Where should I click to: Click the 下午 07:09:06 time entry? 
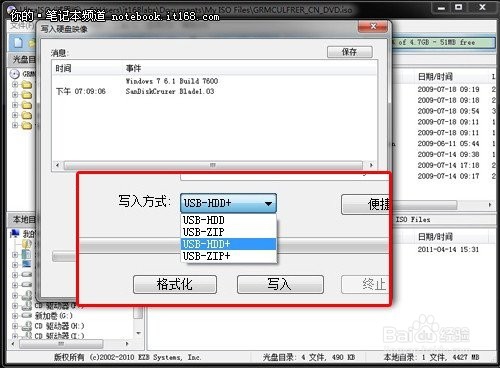pos(81,91)
